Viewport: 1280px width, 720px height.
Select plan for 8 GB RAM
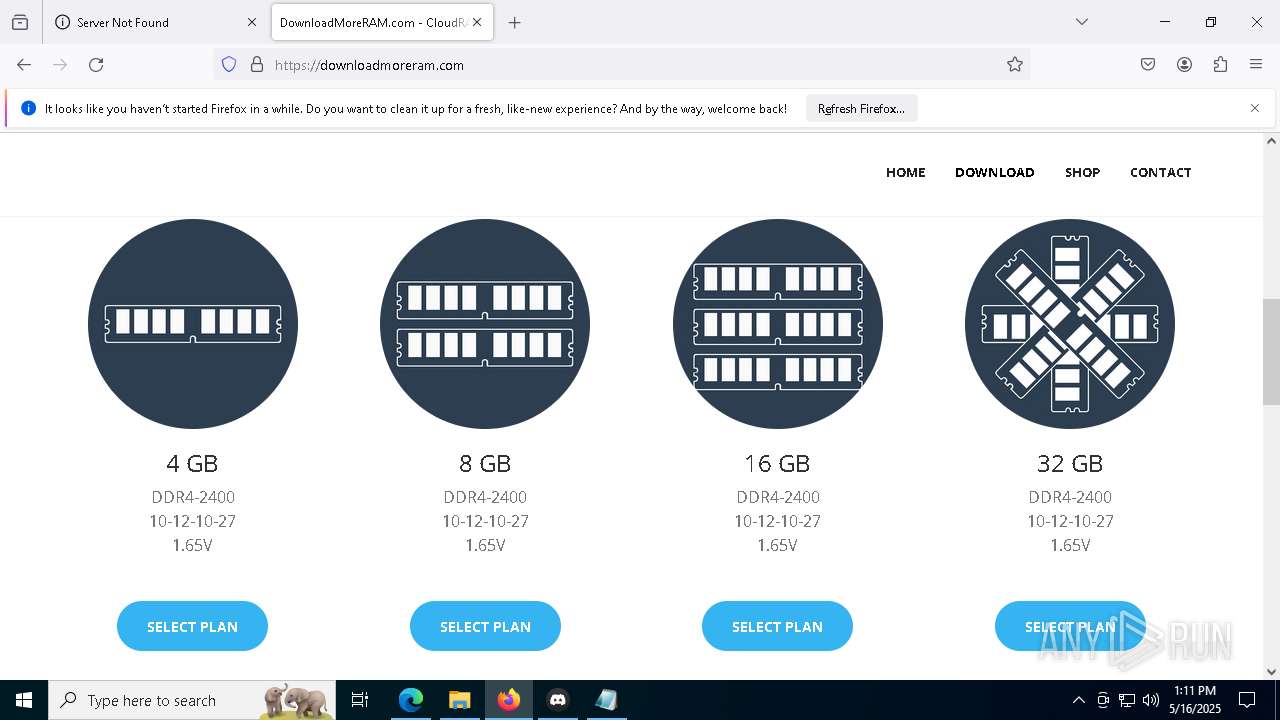coord(485,626)
